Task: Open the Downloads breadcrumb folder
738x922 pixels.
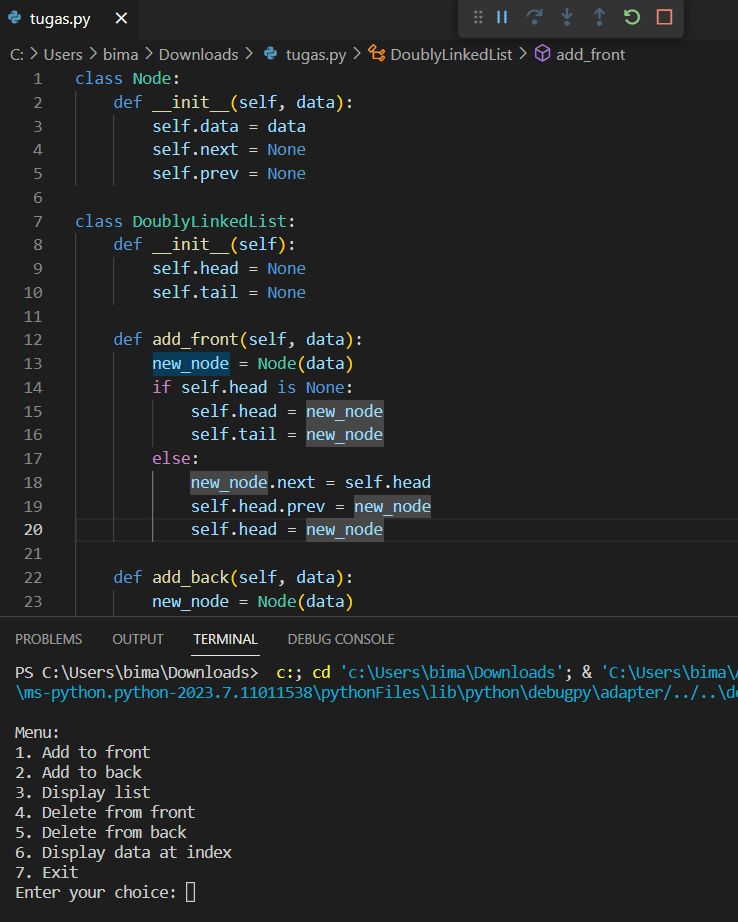Action: 199,55
